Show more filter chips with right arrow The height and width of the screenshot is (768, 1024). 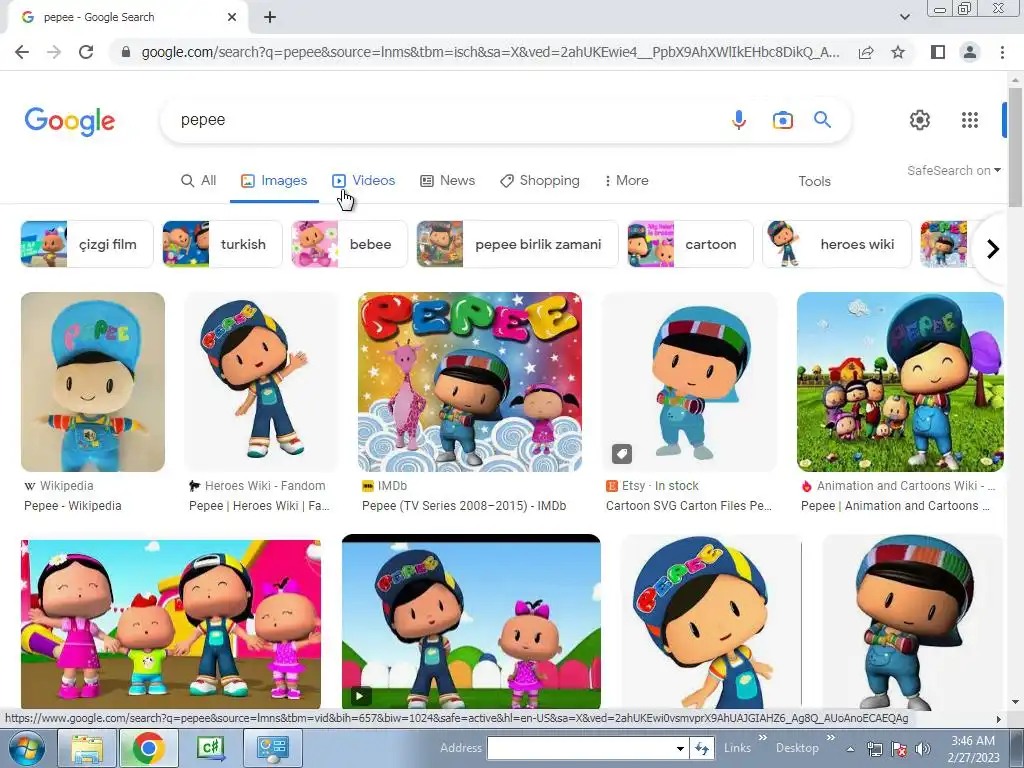click(993, 249)
